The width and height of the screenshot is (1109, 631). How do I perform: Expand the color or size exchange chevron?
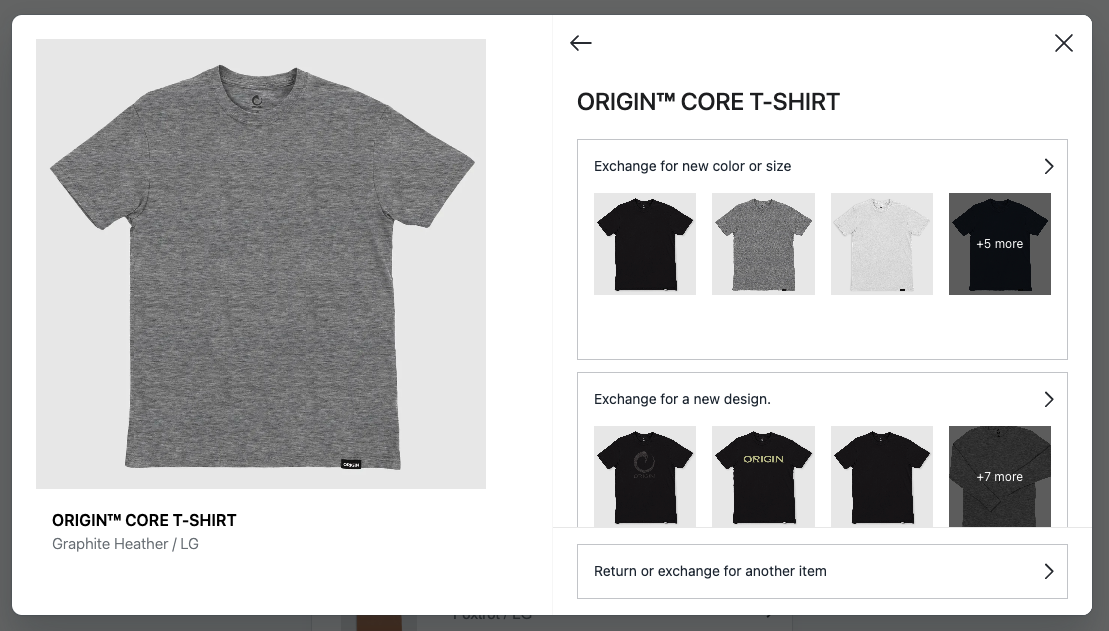pyautogui.click(x=1049, y=166)
